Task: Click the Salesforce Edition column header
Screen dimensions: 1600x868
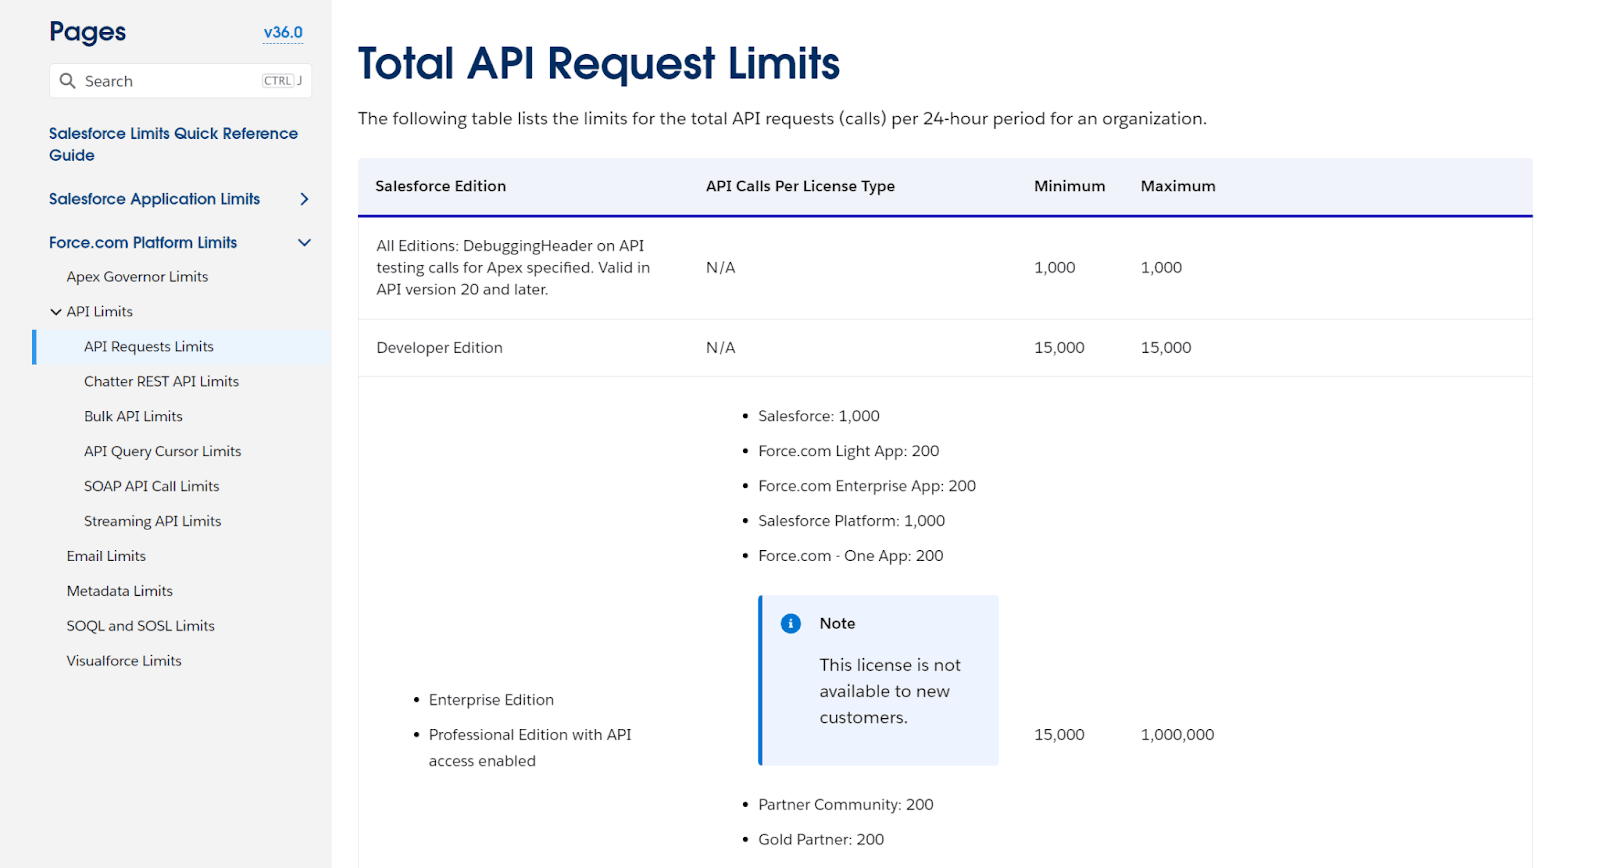Action: tap(440, 186)
